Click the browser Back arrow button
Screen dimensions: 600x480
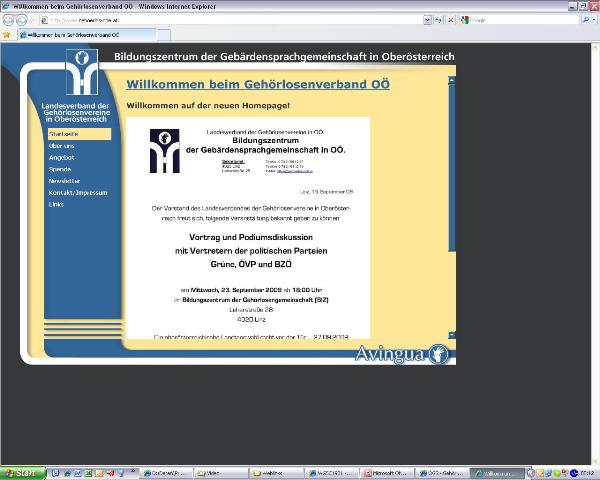tap(8, 19)
